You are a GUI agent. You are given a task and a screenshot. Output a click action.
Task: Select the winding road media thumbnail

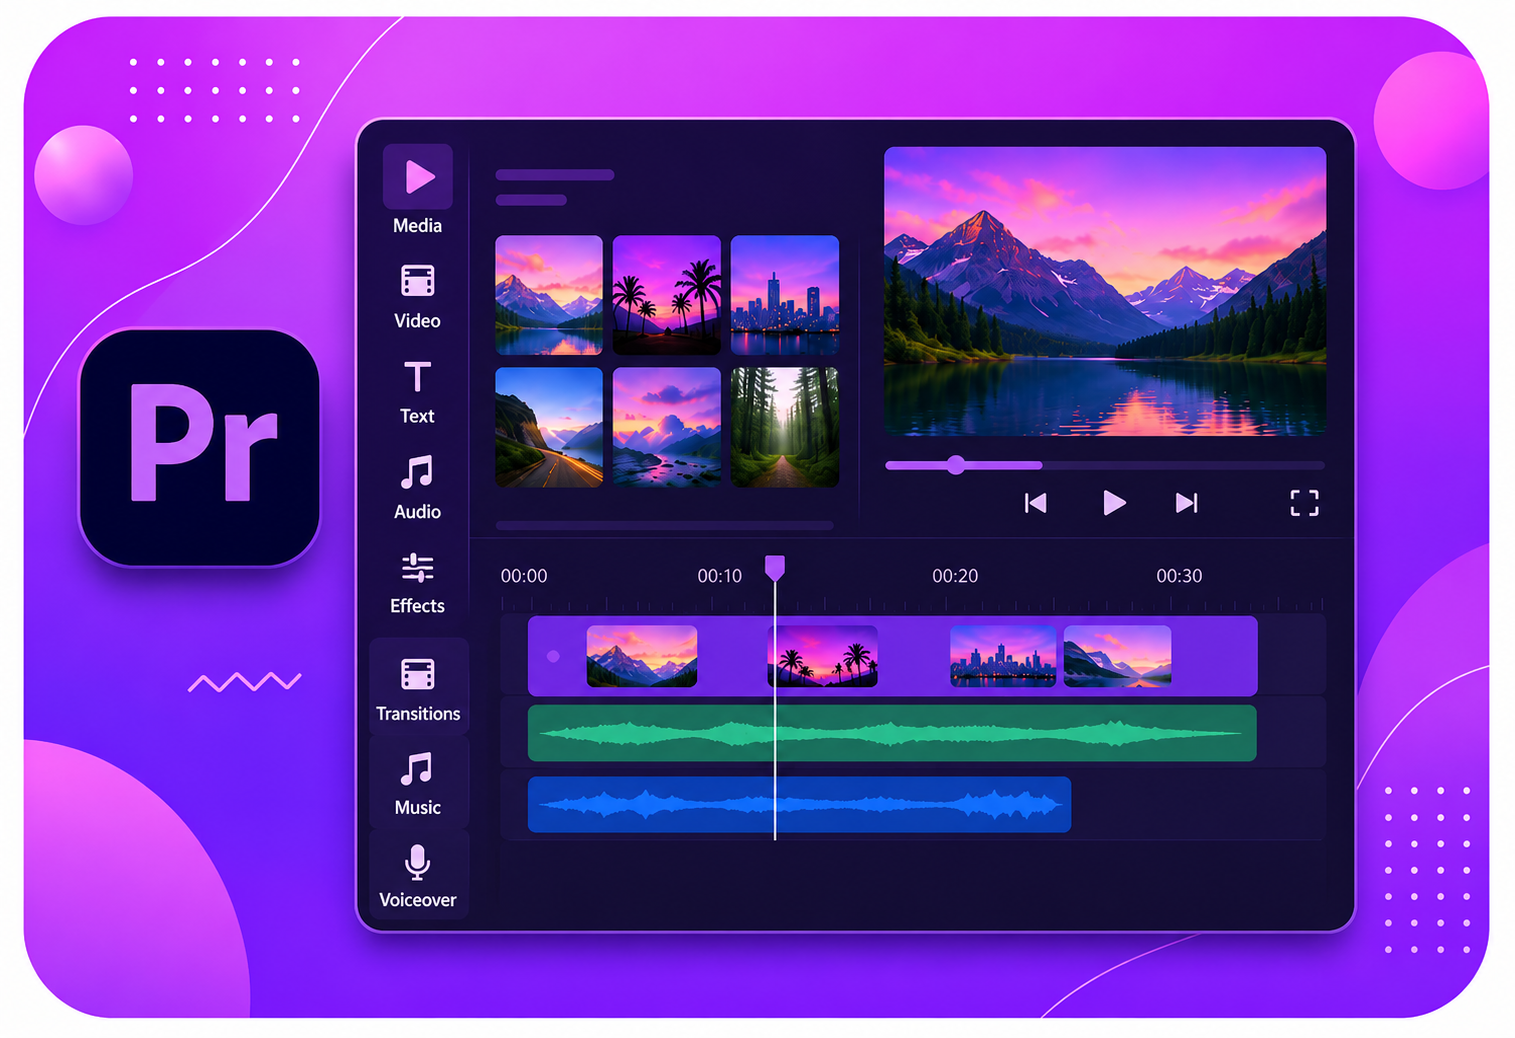pyautogui.click(x=549, y=427)
